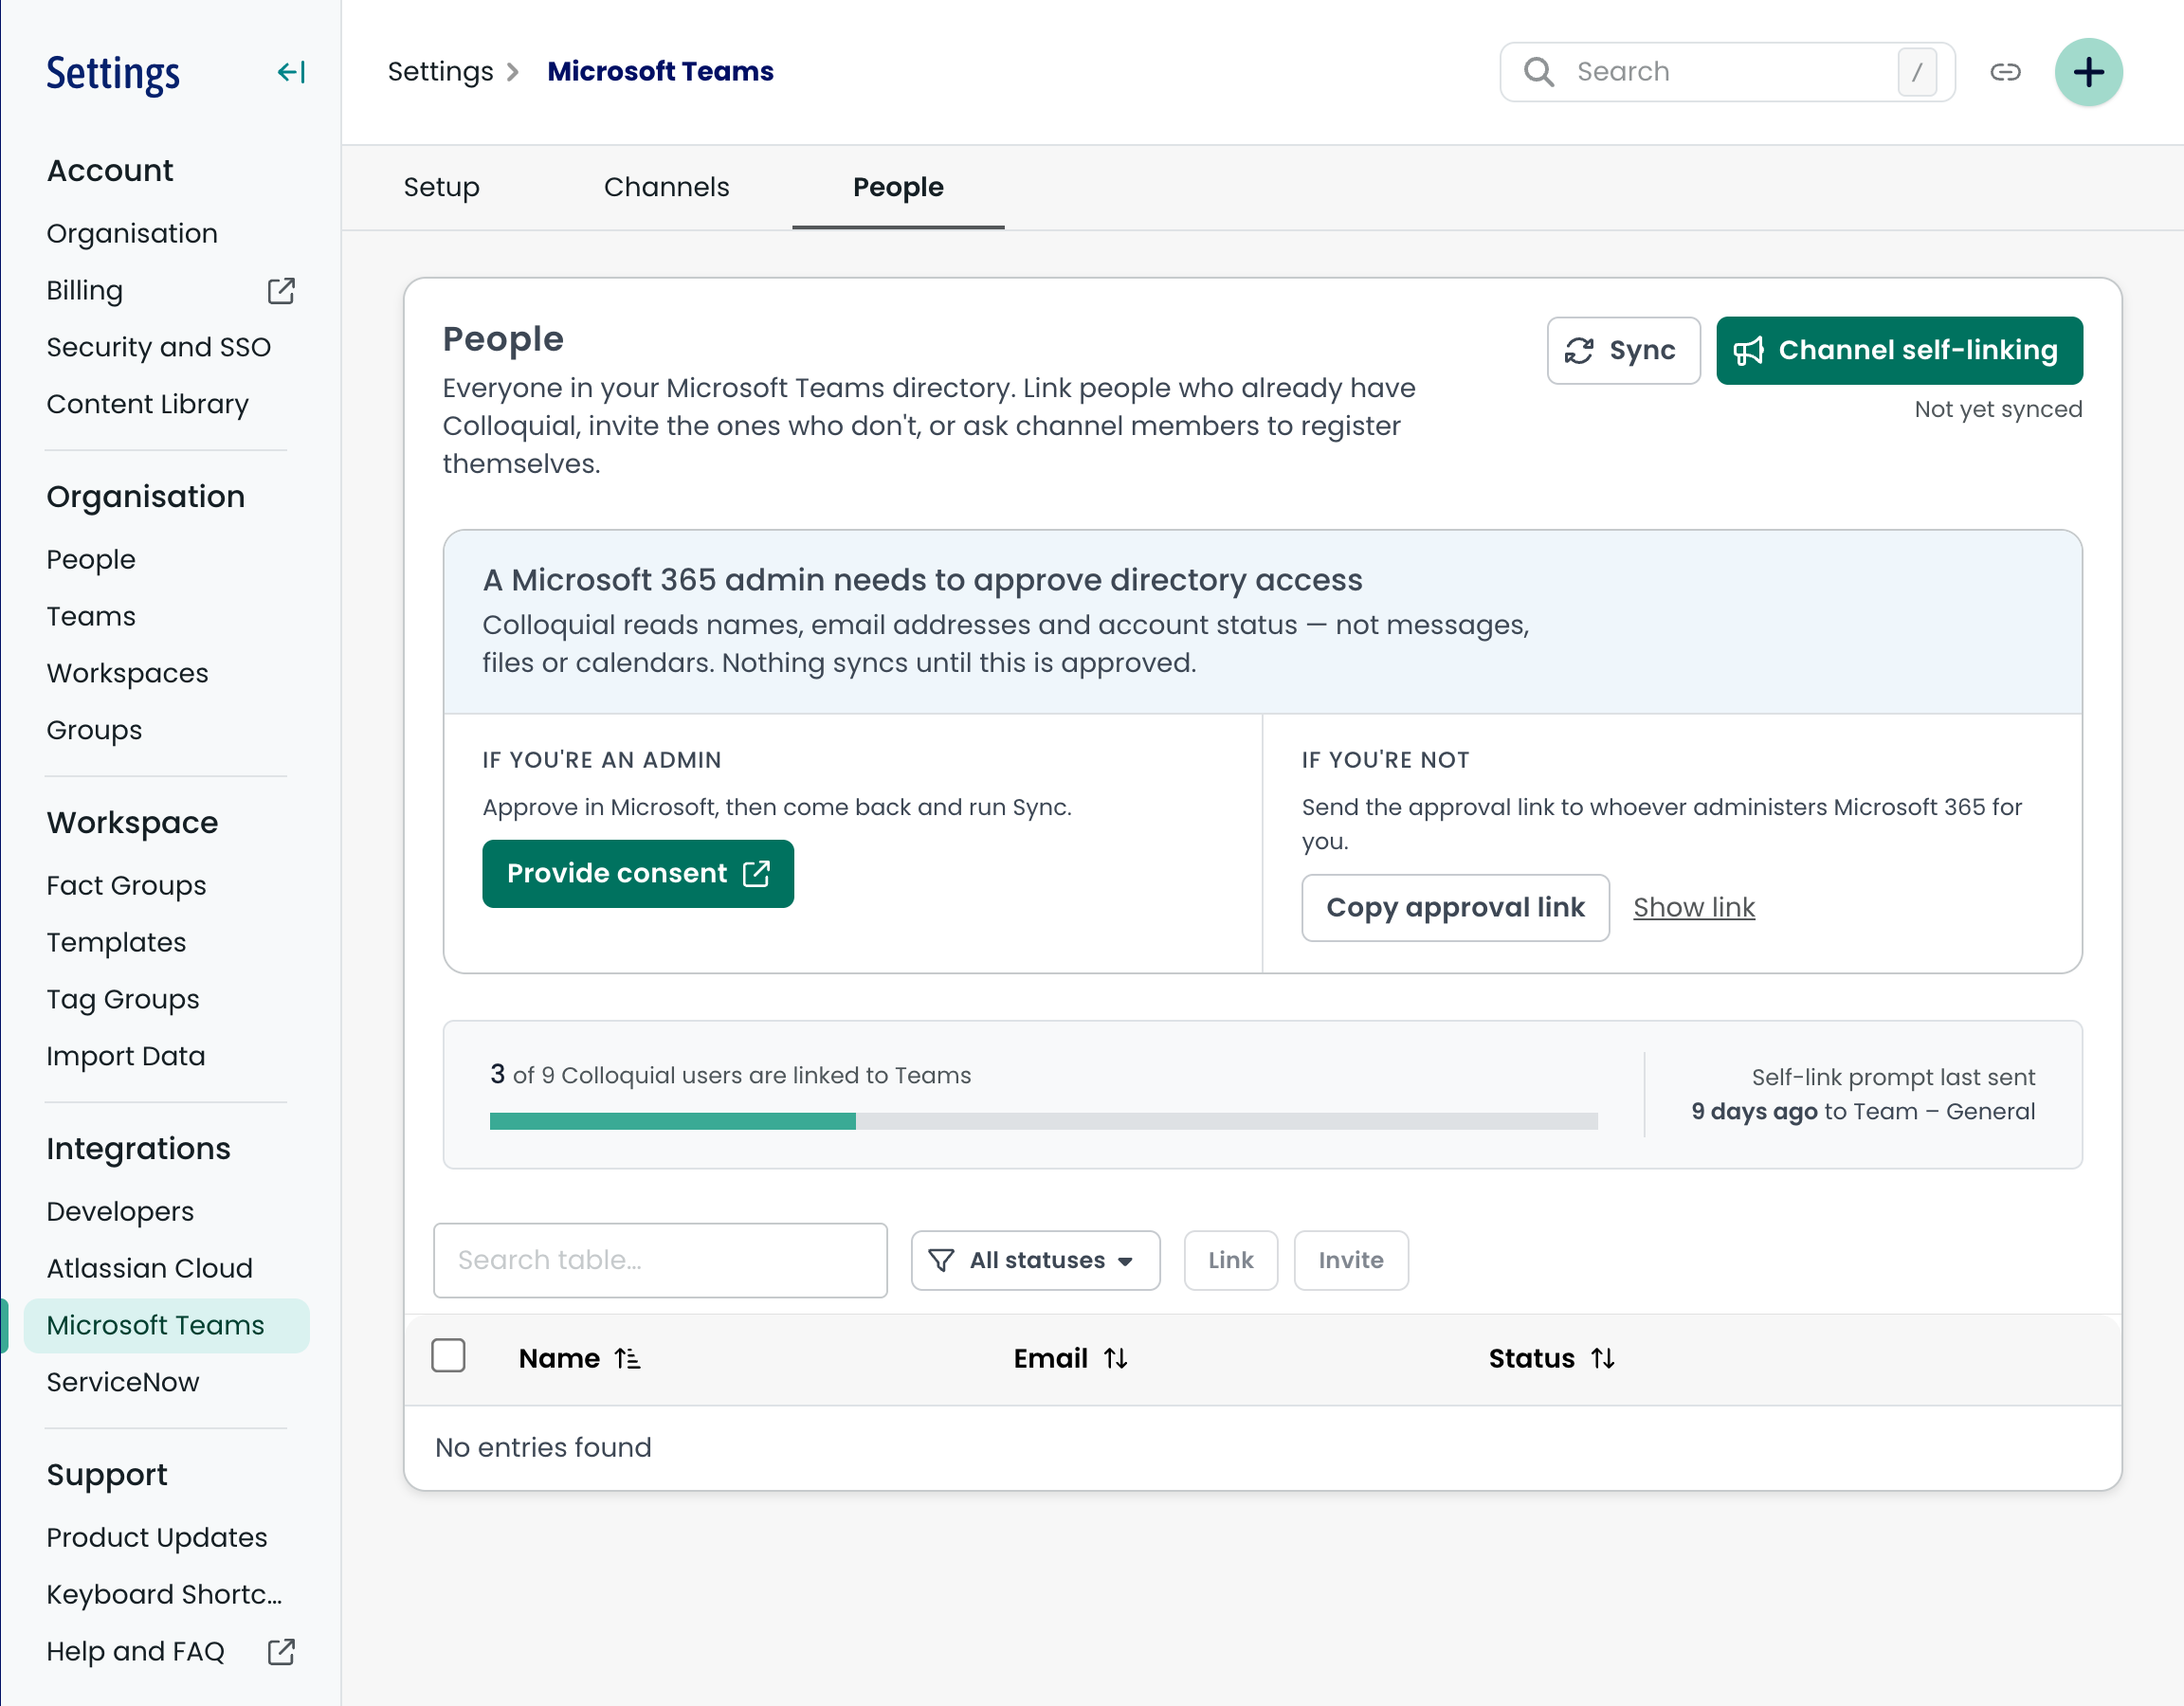2184x1706 pixels.
Task: Sort table by Status column icon
Action: click(x=1603, y=1358)
